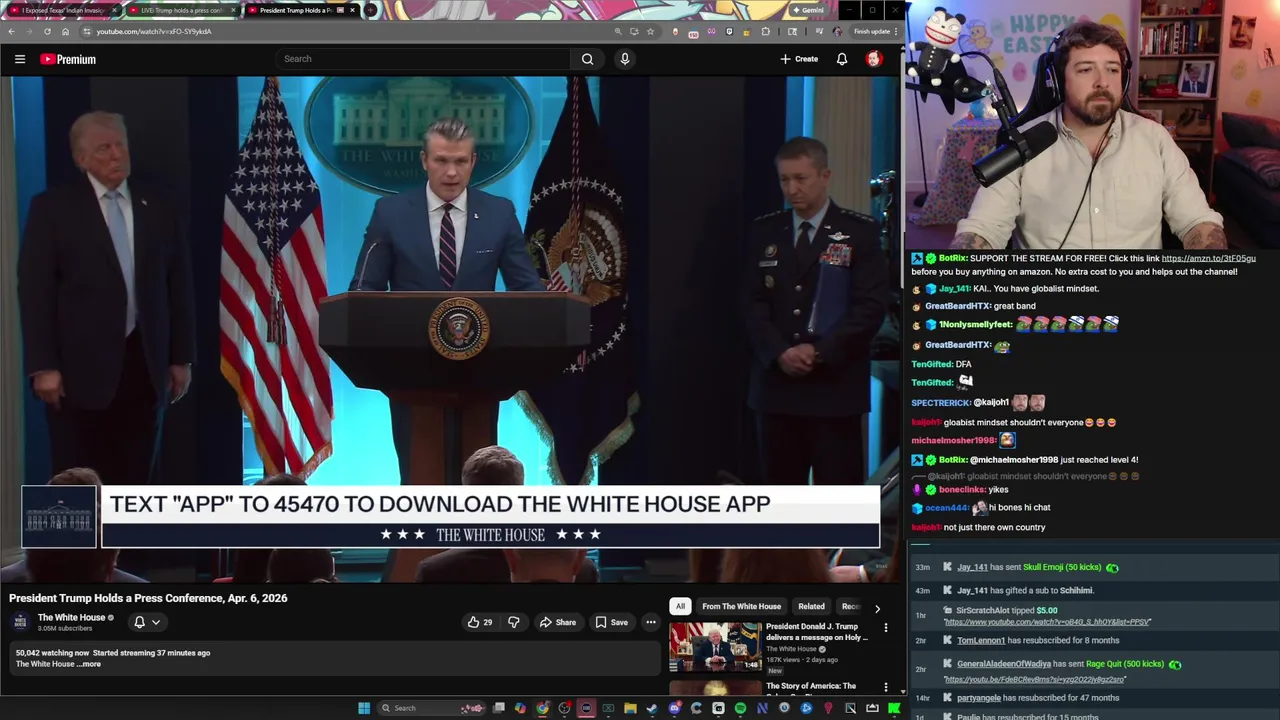Open Steam from the taskbar
The height and width of the screenshot is (720, 1280).
pos(652,708)
